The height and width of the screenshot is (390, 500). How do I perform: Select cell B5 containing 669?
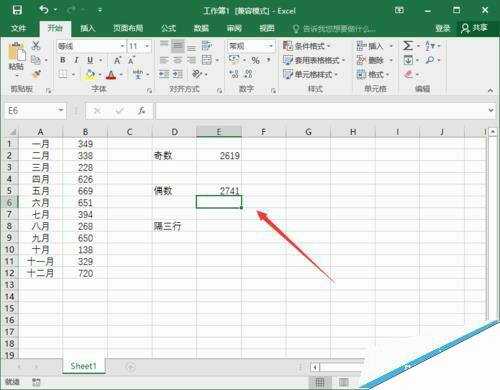[x=85, y=191]
